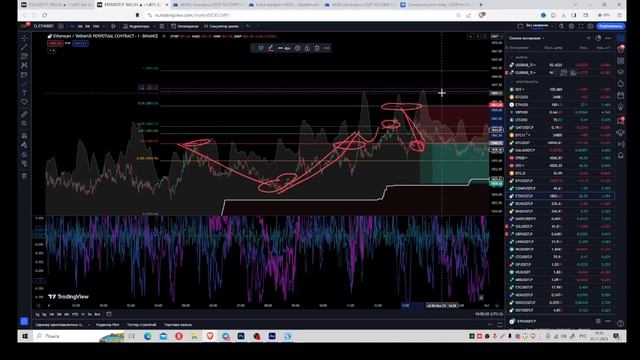
Task: Open the market replay simulator button
Action: pos(221,26)
